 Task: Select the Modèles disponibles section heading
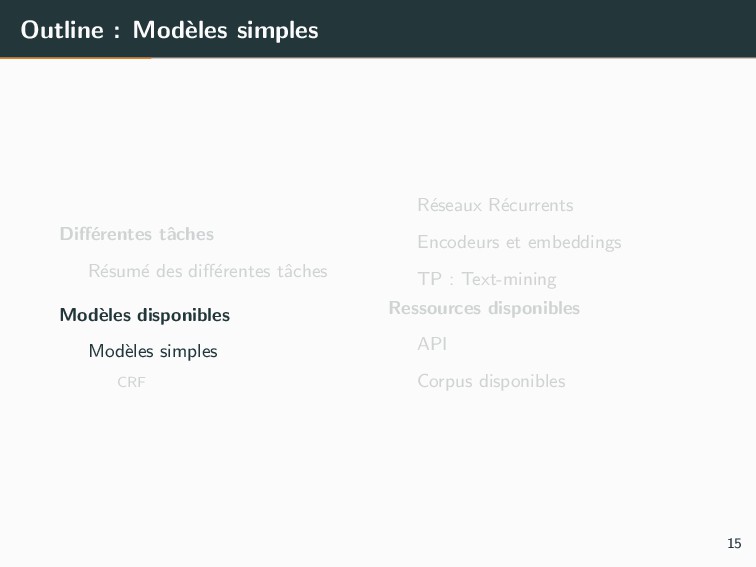(x=145, y=315)
